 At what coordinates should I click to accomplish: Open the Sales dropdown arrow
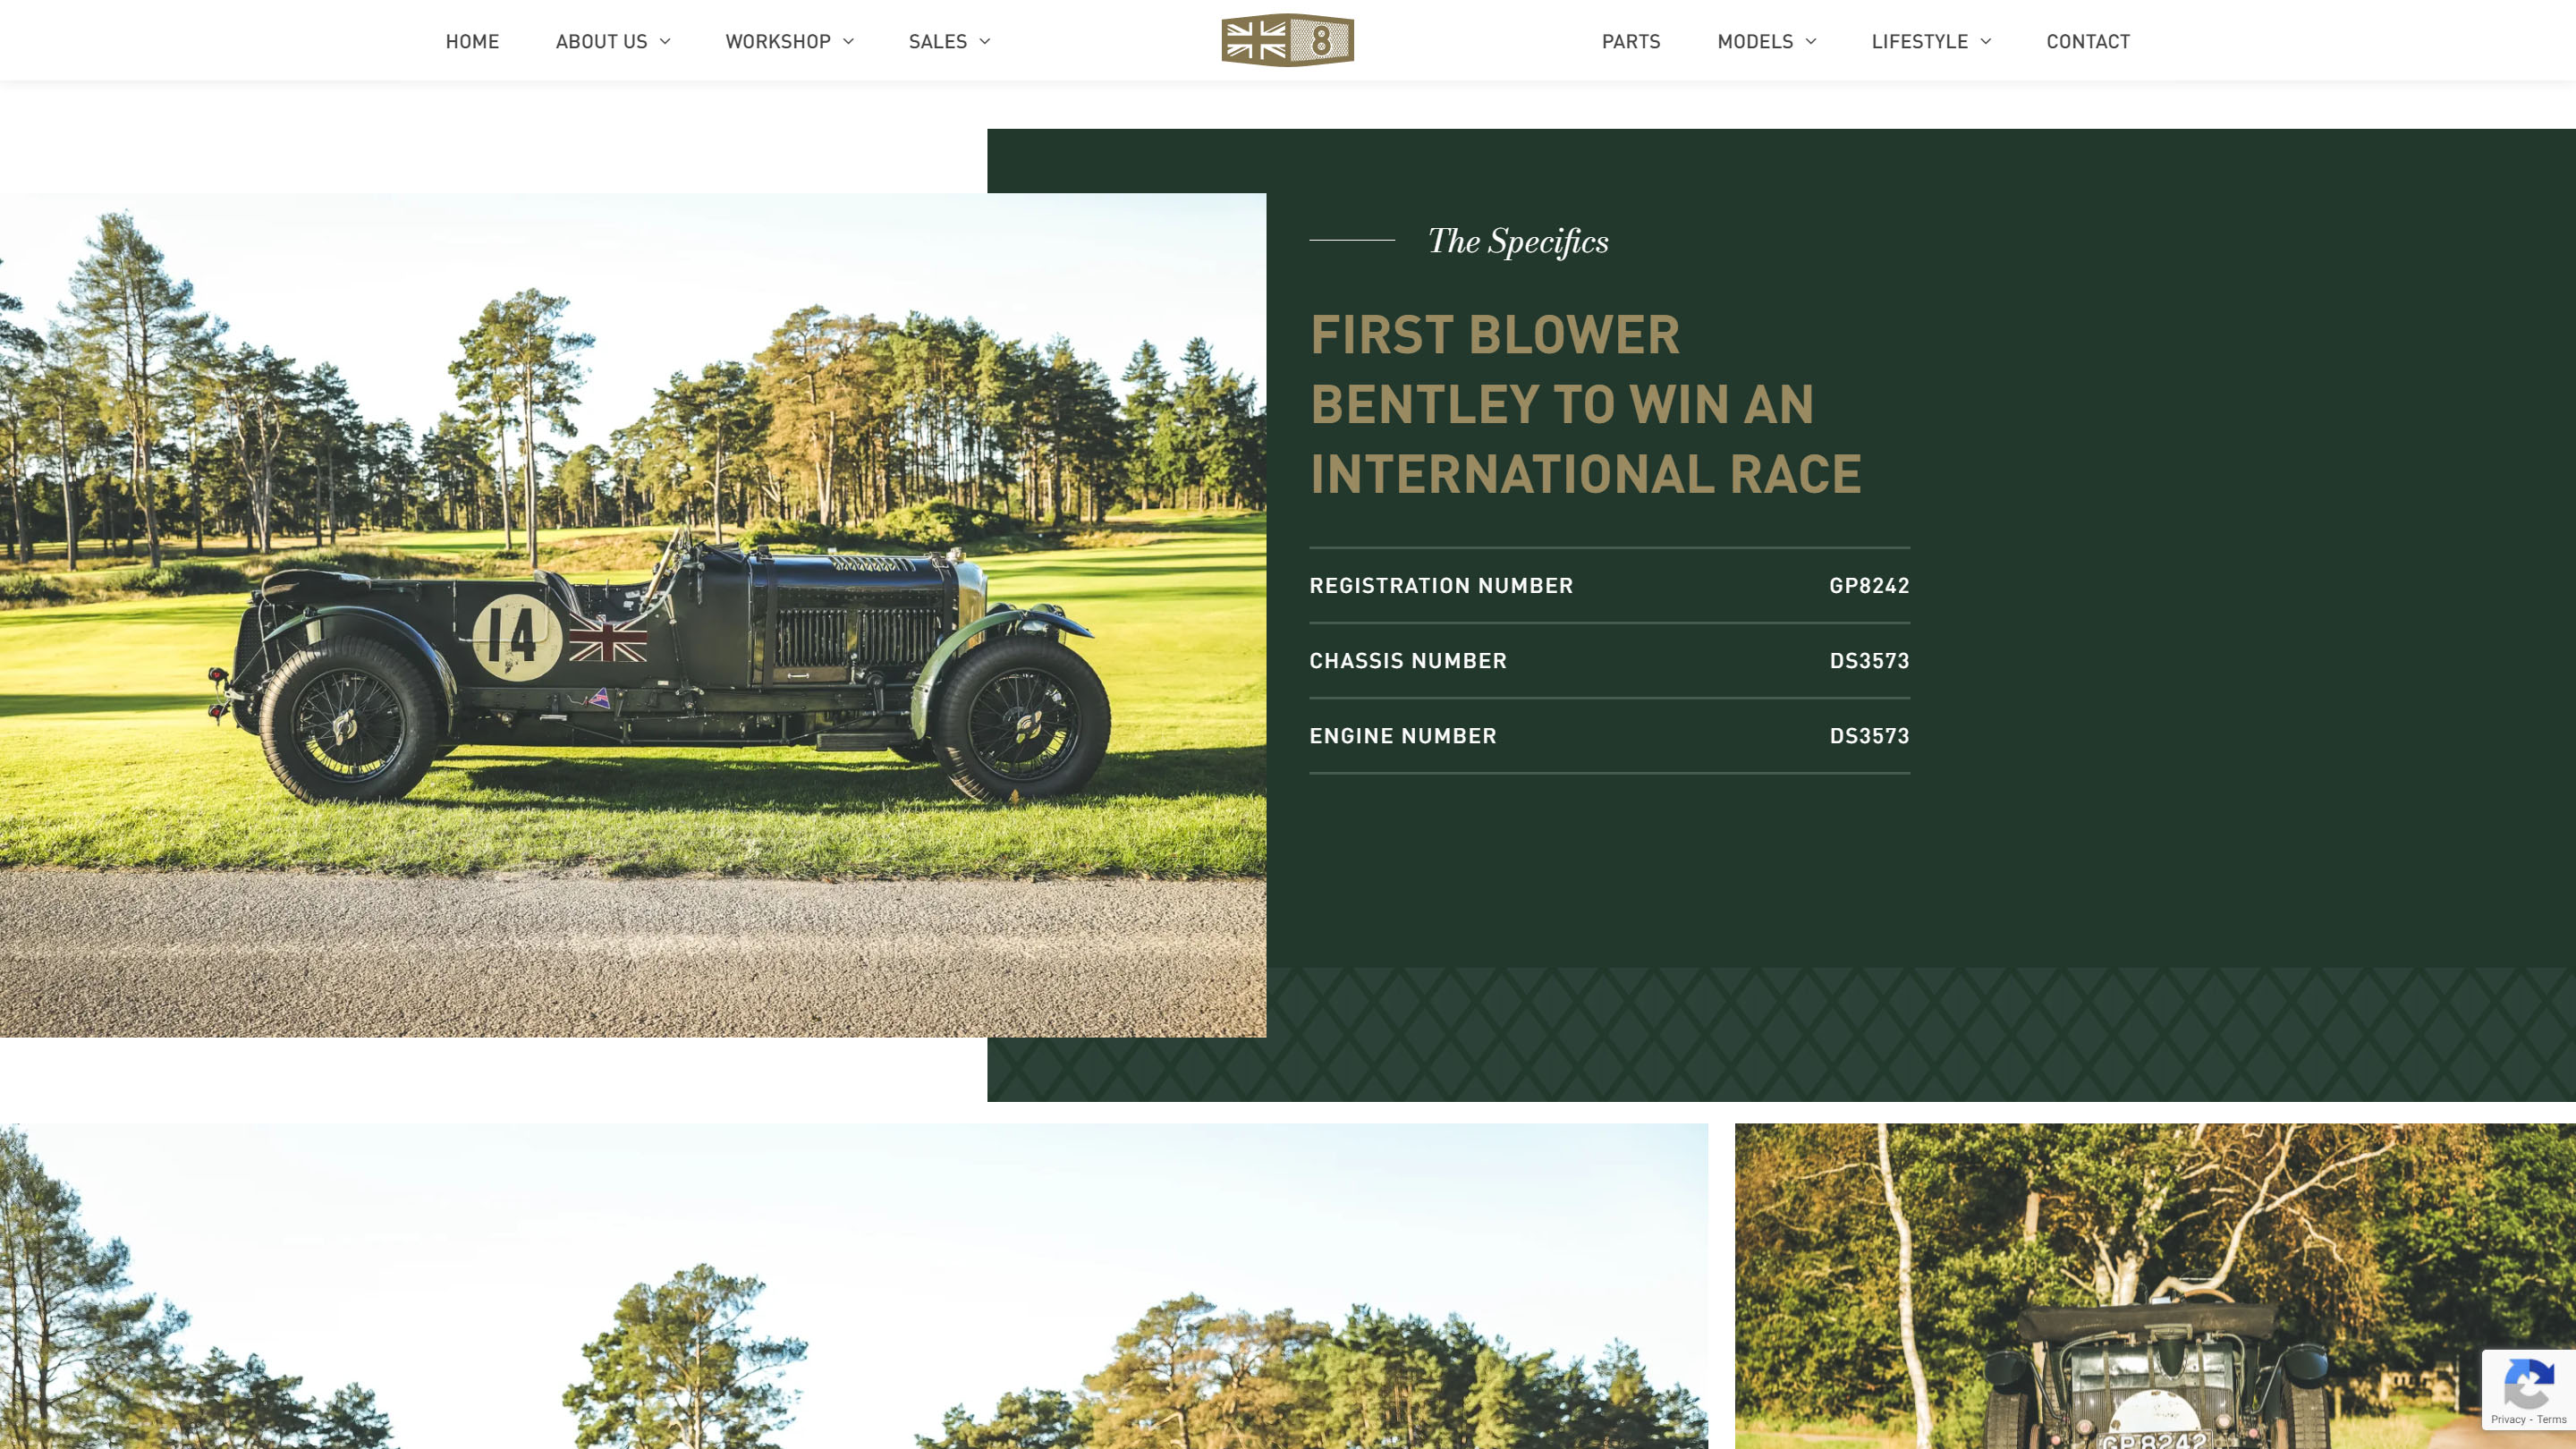(985, 41)
